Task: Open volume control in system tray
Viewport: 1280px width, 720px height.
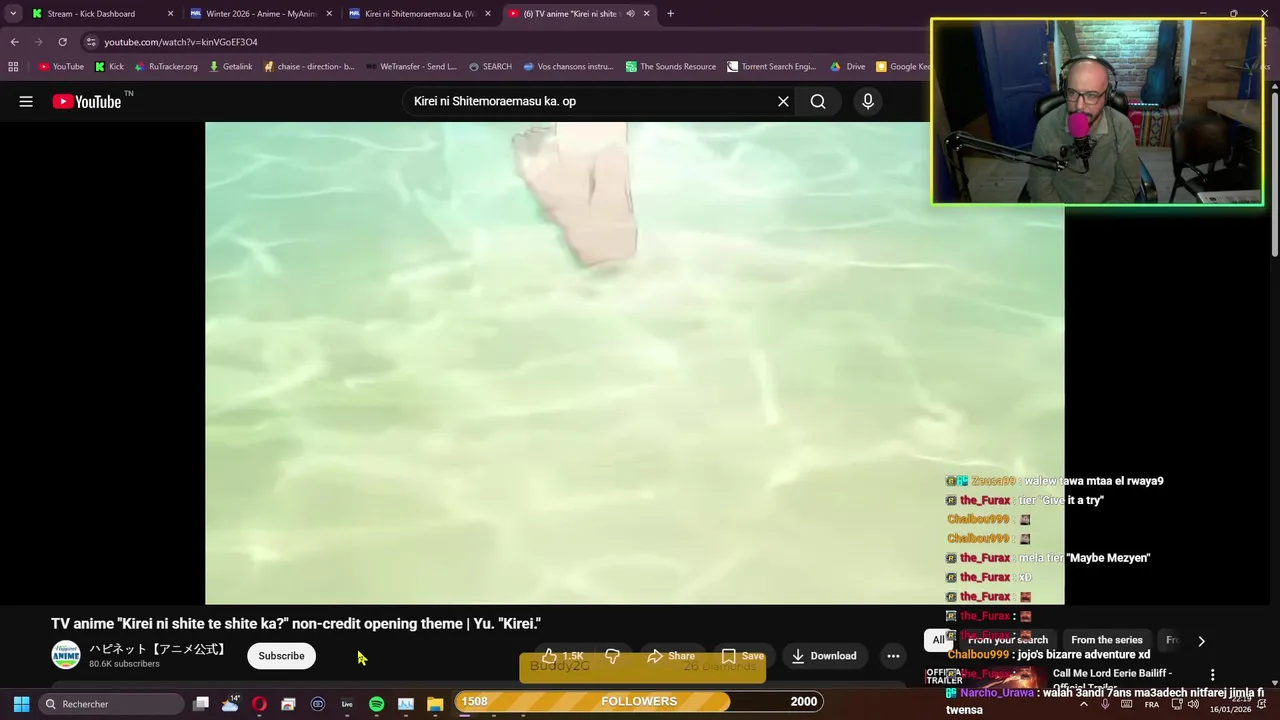Action: coord(1193,704)
